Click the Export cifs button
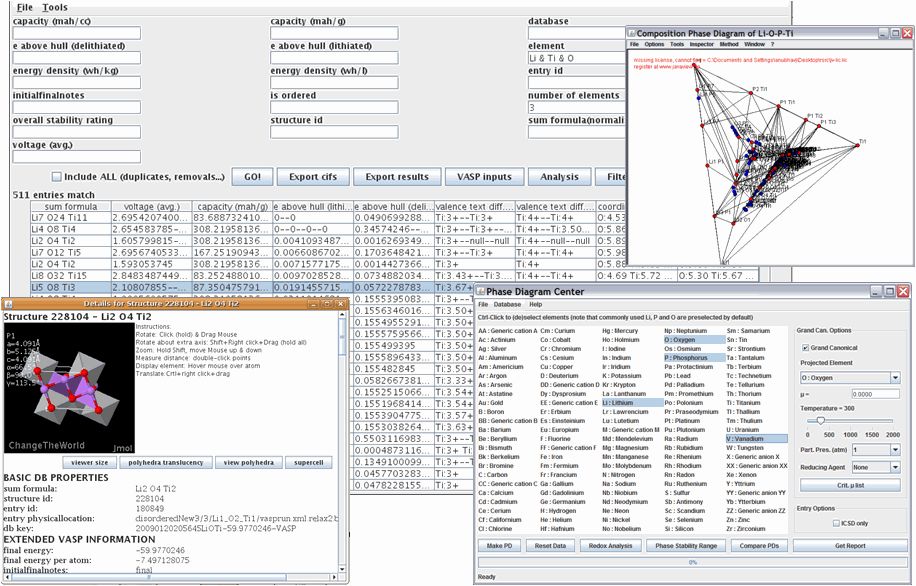This screenshot has width=916, height=586. click(313, 176)
